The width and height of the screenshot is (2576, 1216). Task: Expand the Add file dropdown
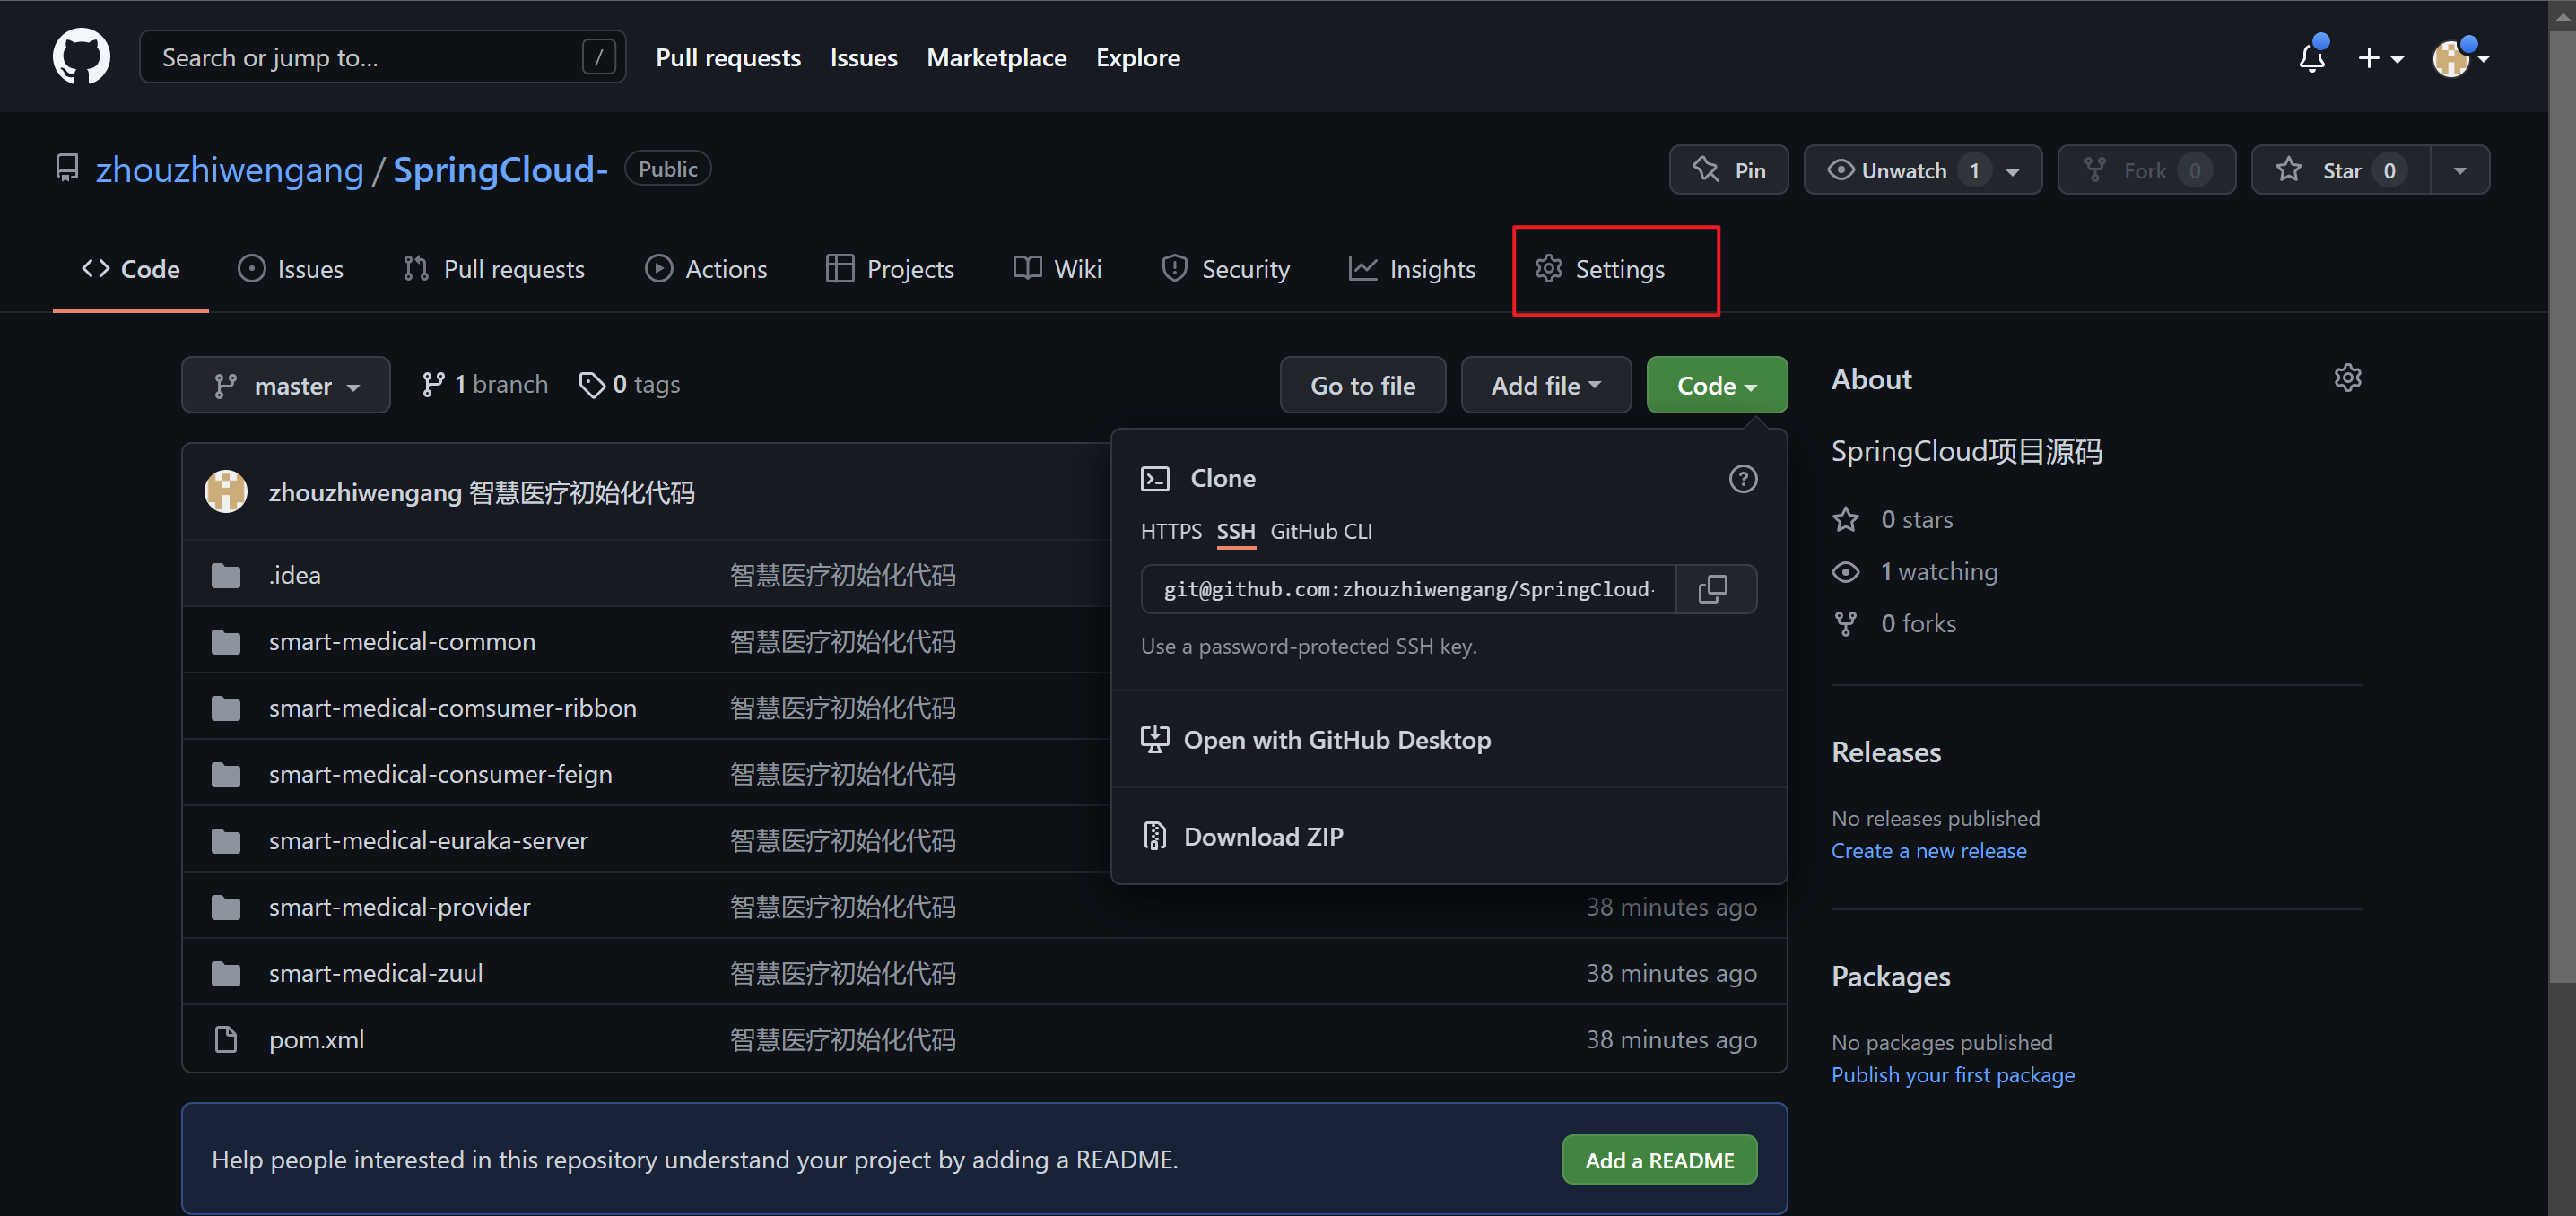(x=1545, y=385)
